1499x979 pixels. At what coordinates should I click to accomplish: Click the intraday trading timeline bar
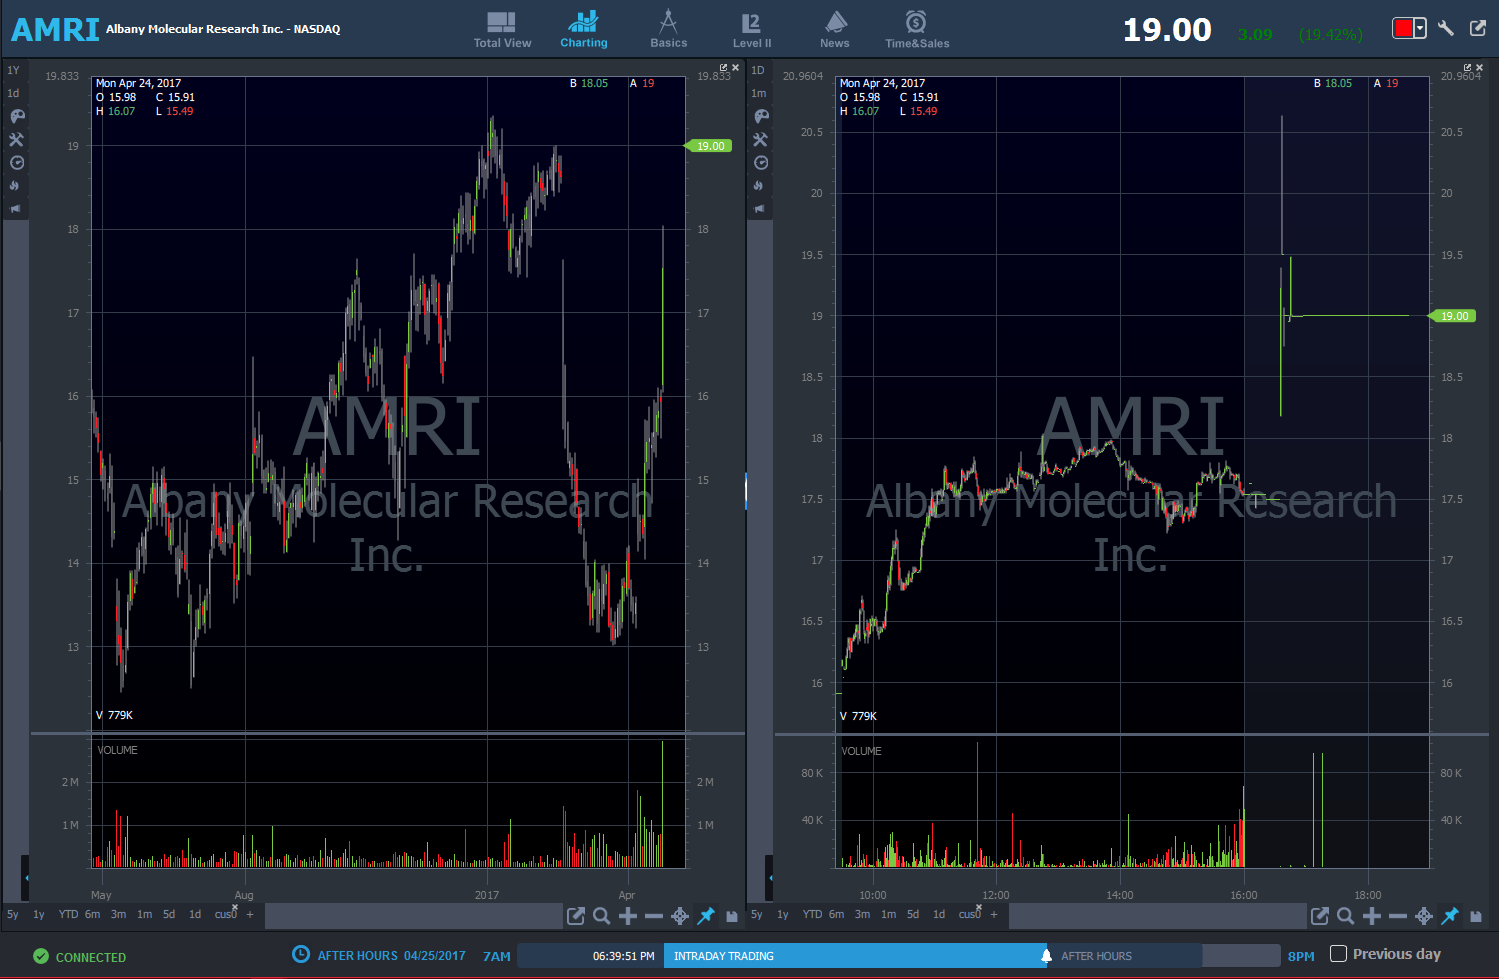(x=855, y=956)
